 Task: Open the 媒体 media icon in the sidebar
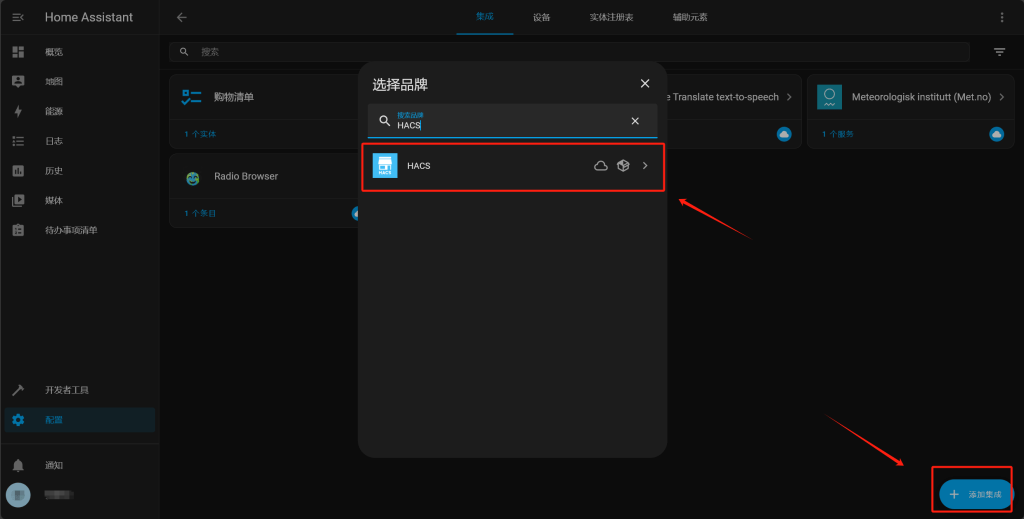pyautogui.click(x=18, y=200)
